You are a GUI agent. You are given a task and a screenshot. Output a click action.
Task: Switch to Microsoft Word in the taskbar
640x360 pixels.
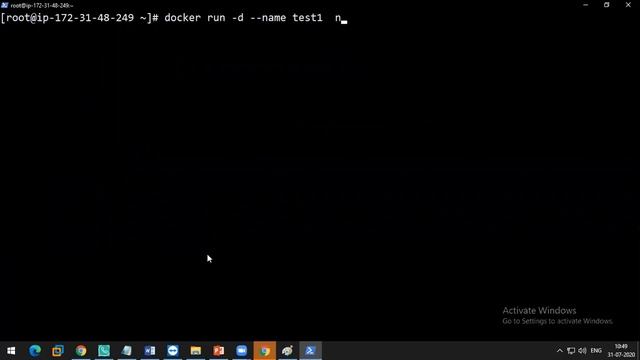(x=150, y=351)
